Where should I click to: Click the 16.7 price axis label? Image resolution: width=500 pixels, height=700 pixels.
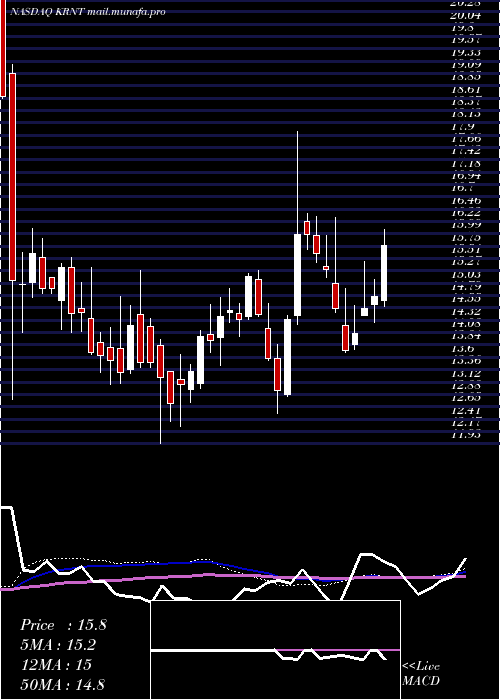[462, 188]
